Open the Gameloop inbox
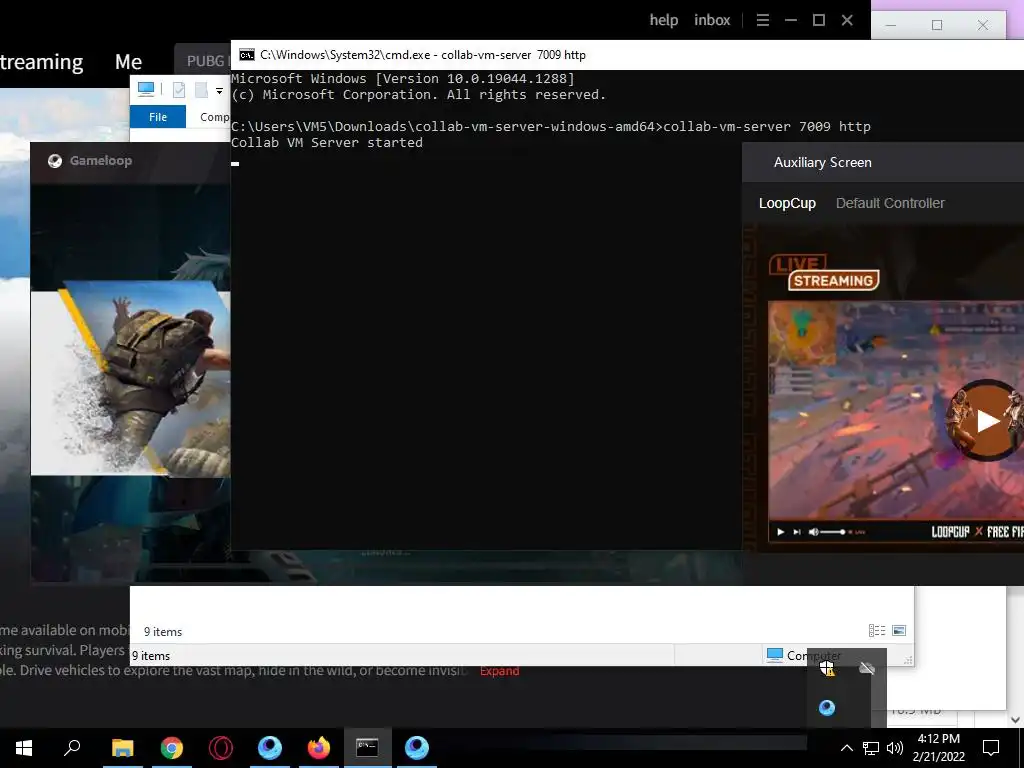 (x=712, y=20)
